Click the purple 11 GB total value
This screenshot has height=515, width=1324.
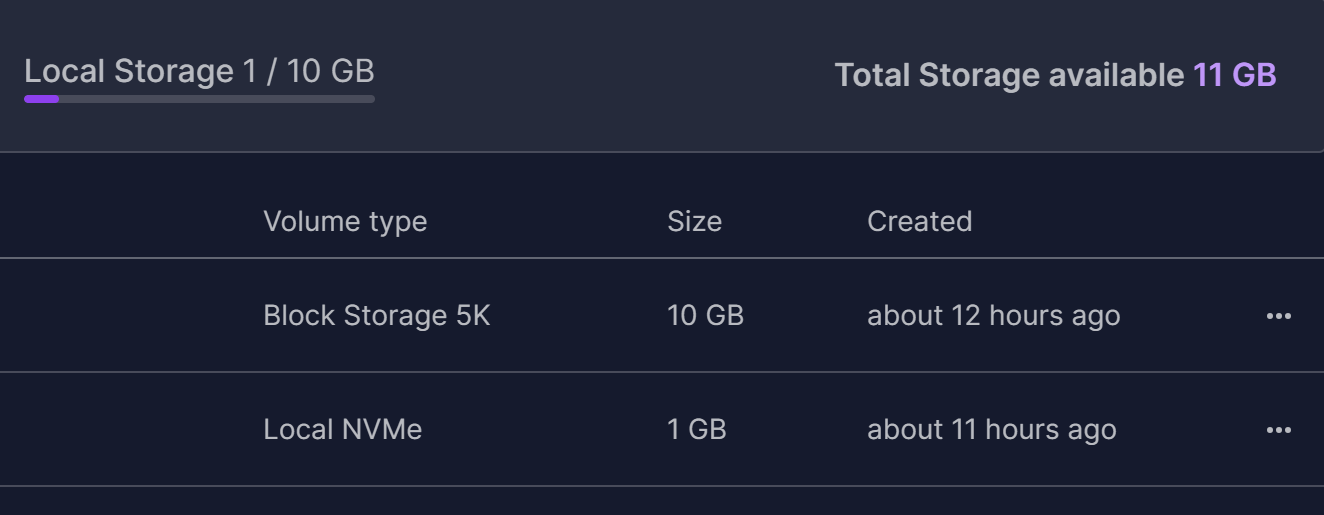(1234, 75)
